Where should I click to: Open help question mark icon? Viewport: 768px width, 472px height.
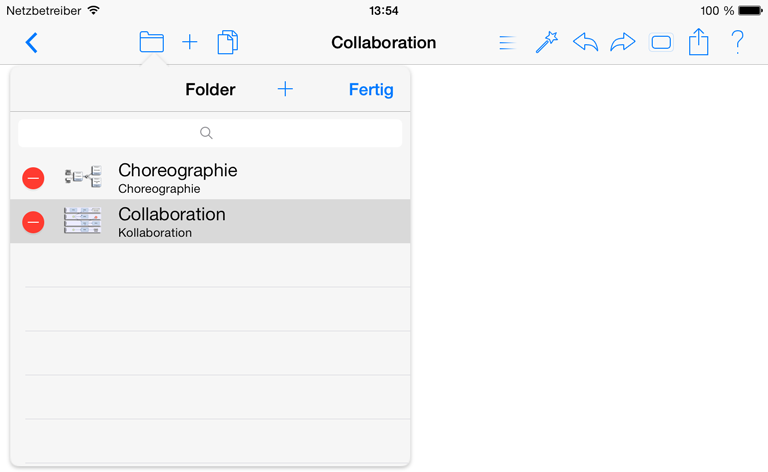tap(737, 42)
